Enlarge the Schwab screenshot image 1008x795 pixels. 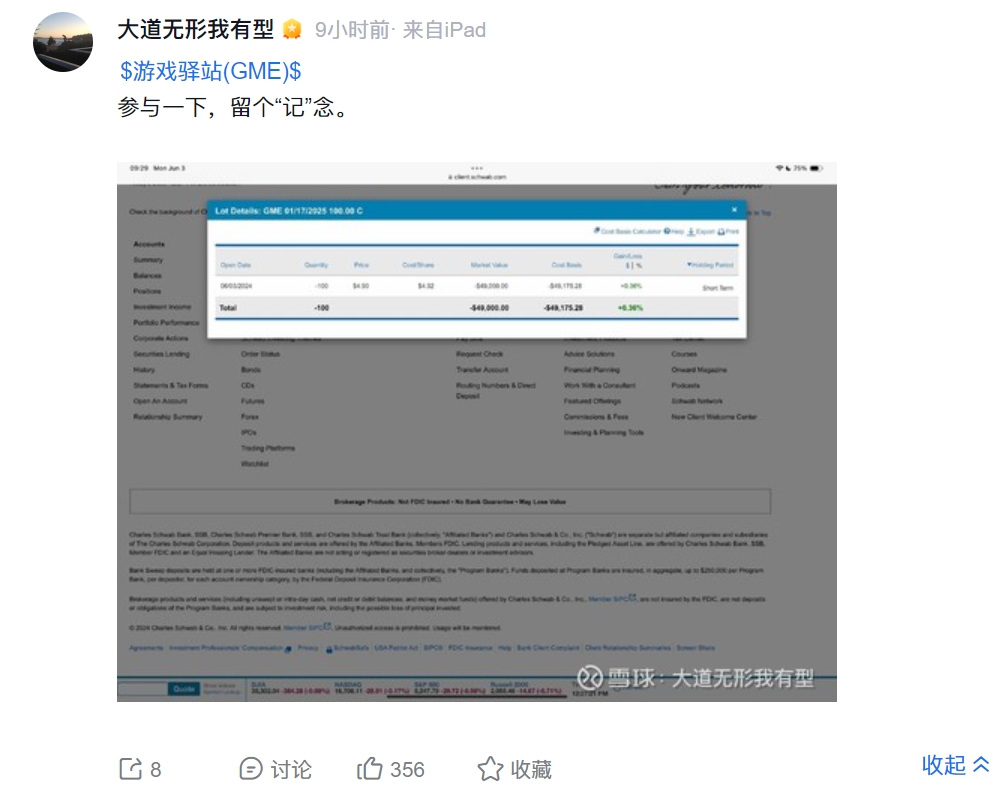[x=477, y=432]
